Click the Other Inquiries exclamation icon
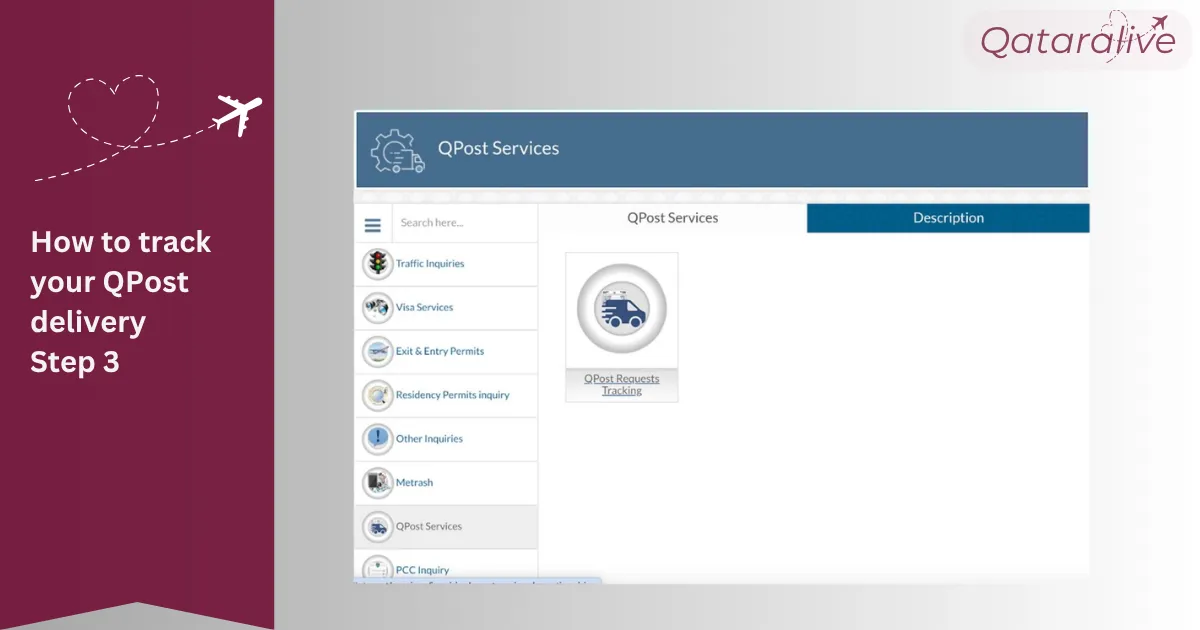This screenshot has width=1200, height=630. coord(377,439)
